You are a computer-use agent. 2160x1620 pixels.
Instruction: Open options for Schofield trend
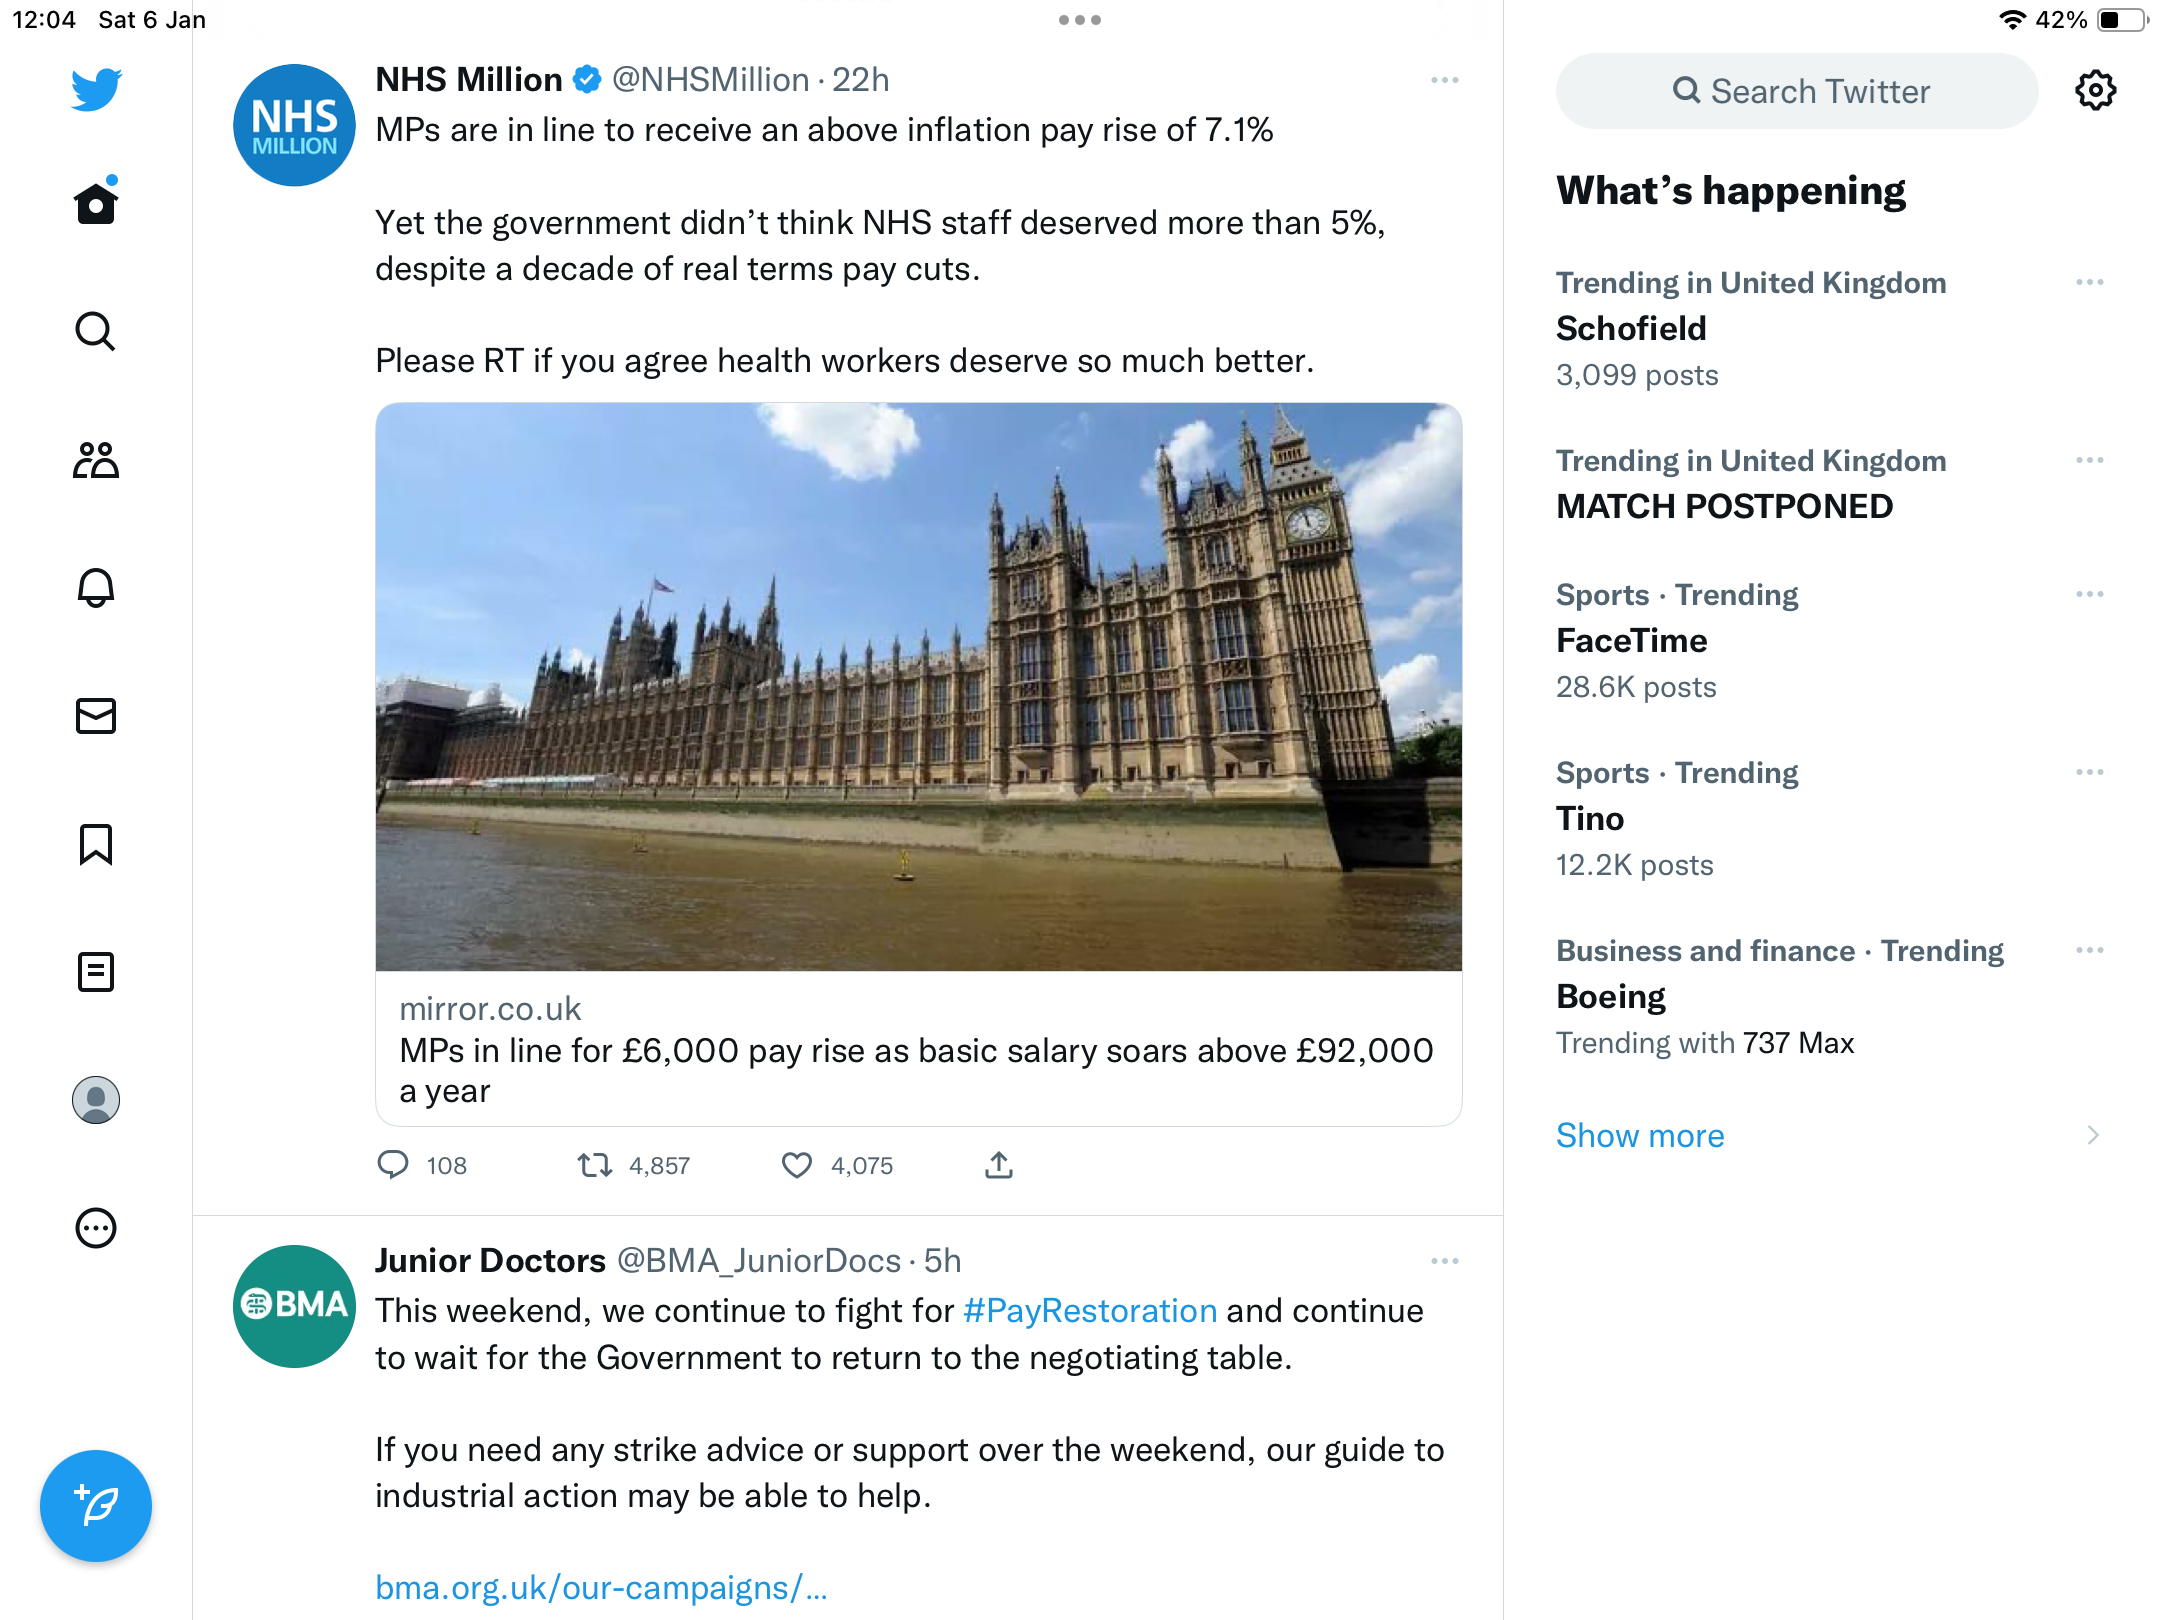pos(2090,283)
